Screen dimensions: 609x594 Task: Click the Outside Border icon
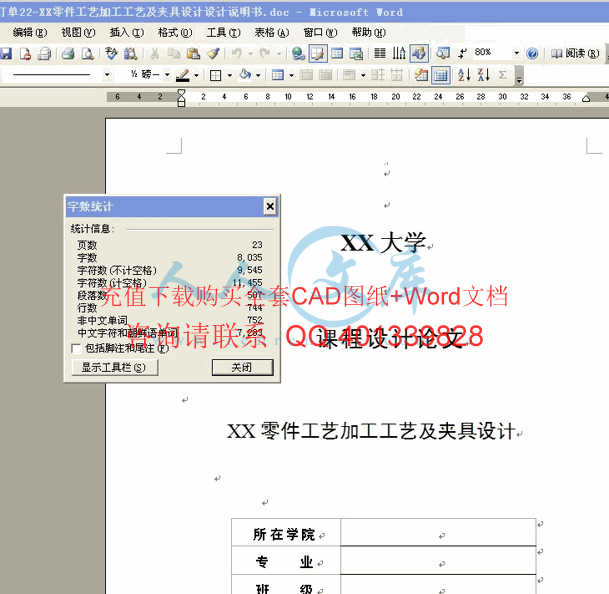coord(216,75)
